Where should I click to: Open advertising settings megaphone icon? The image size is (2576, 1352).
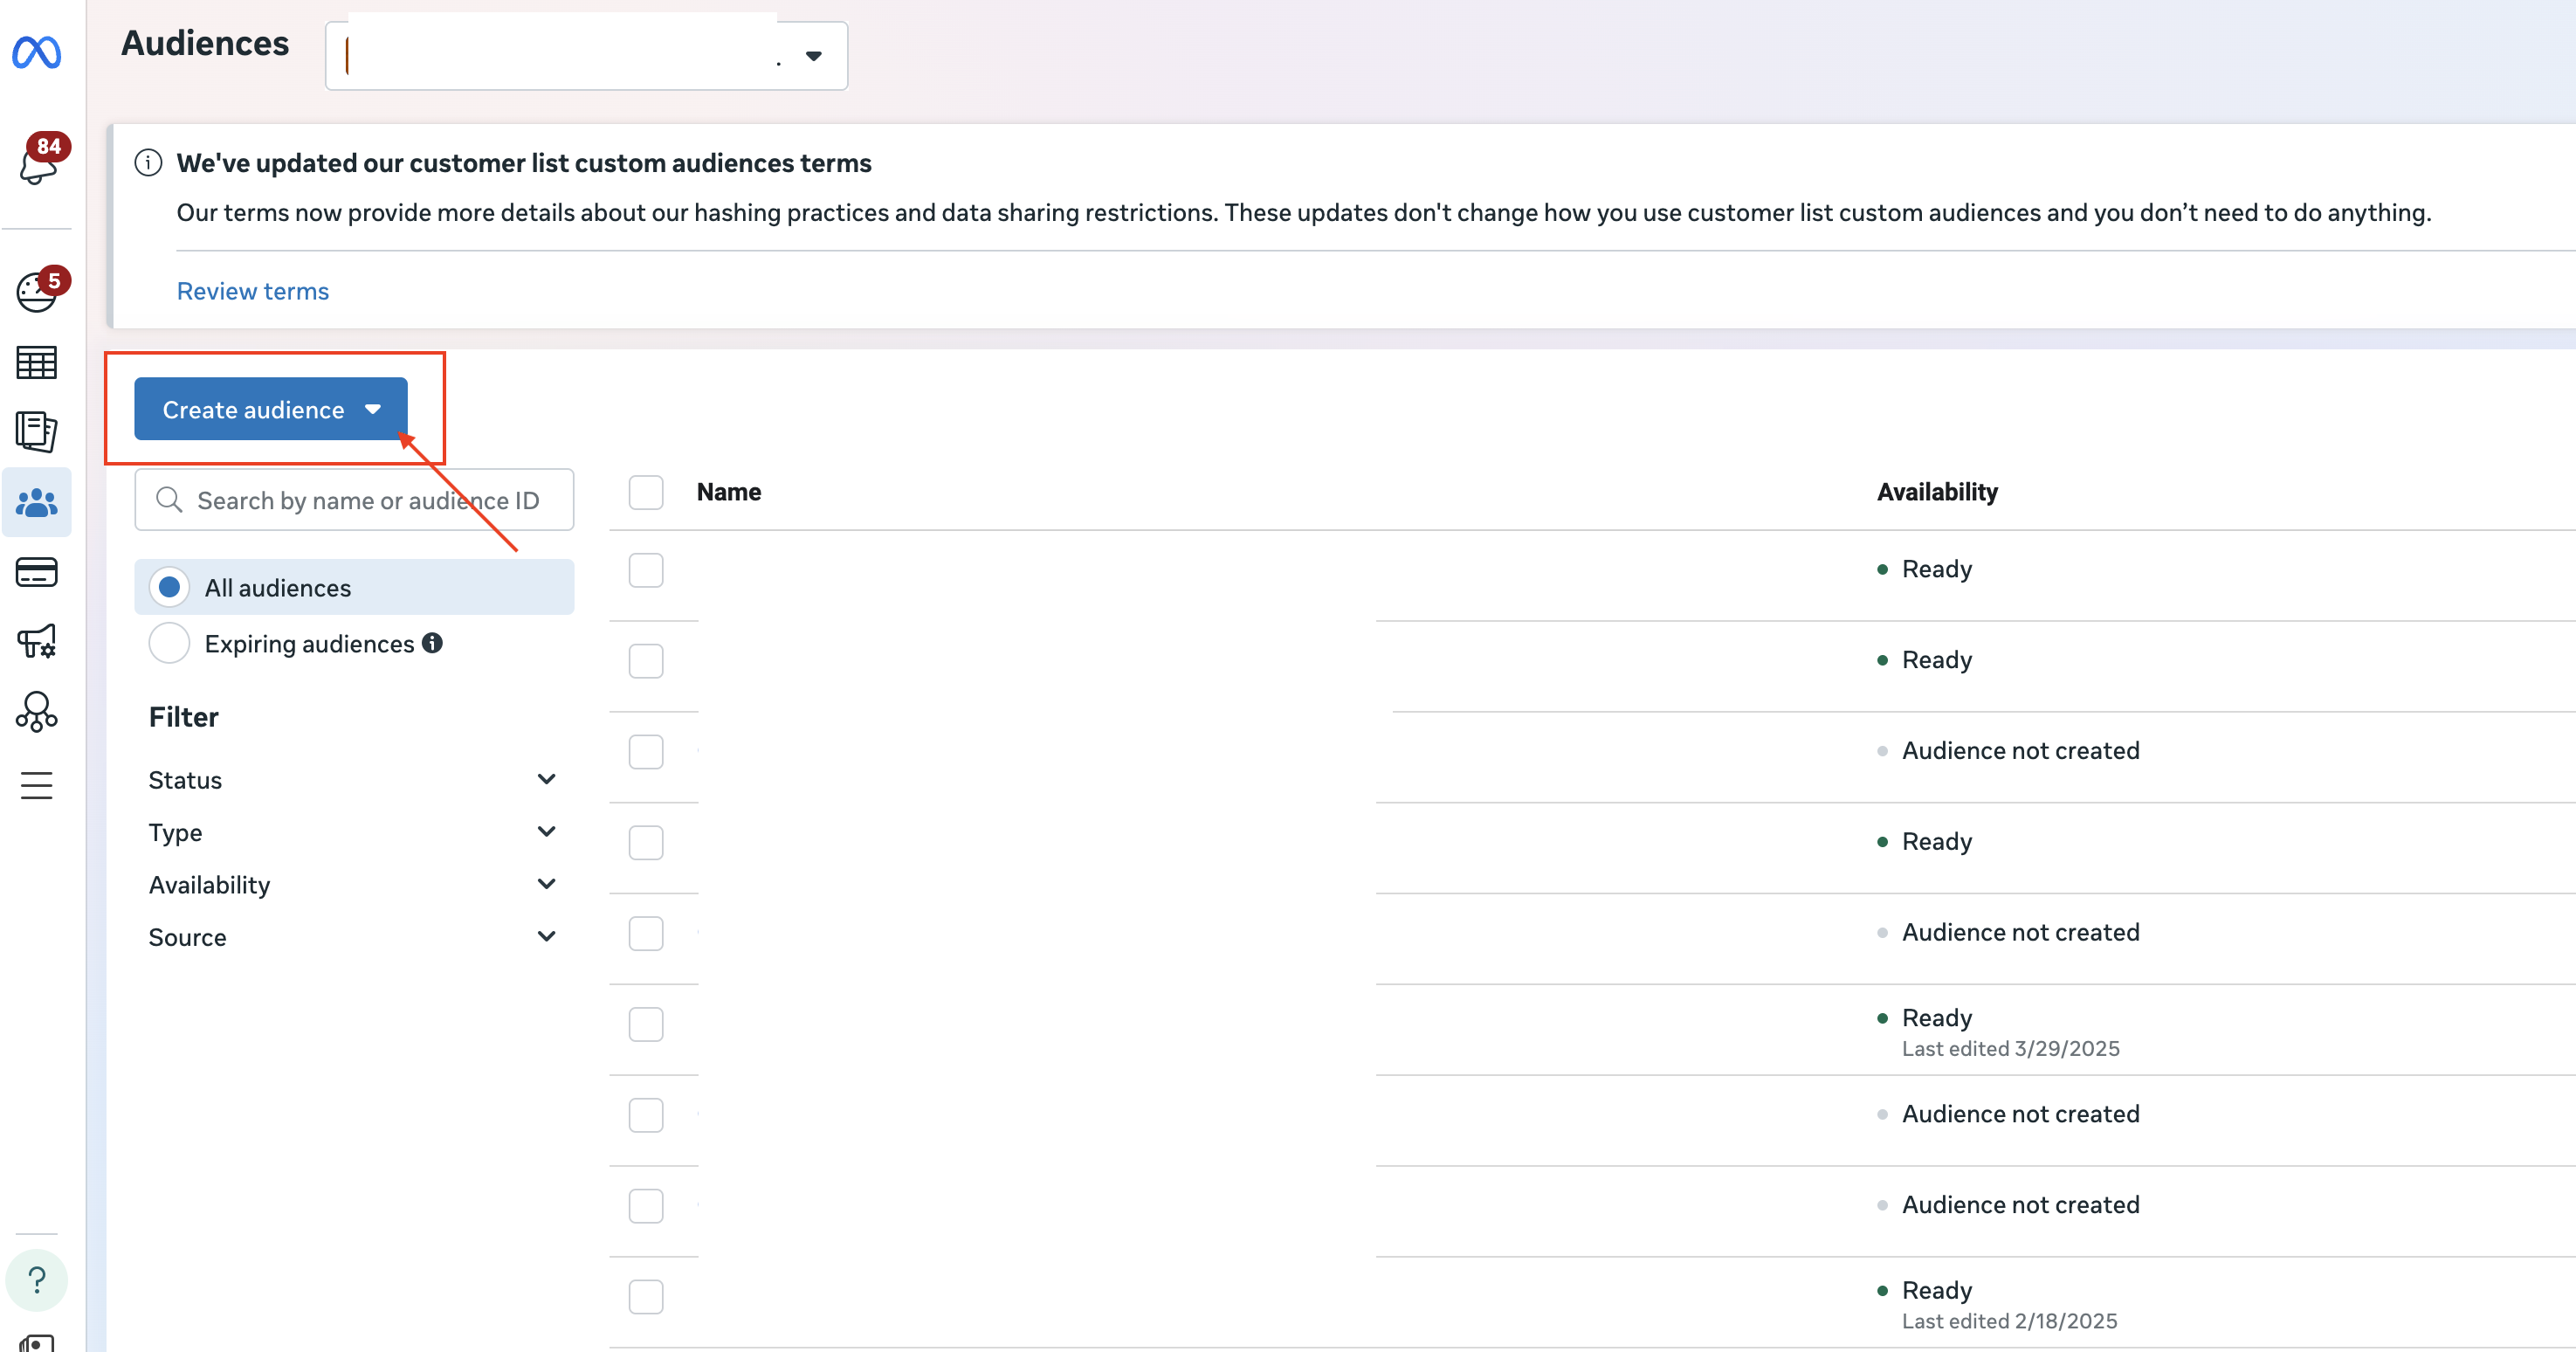point(37,641)
